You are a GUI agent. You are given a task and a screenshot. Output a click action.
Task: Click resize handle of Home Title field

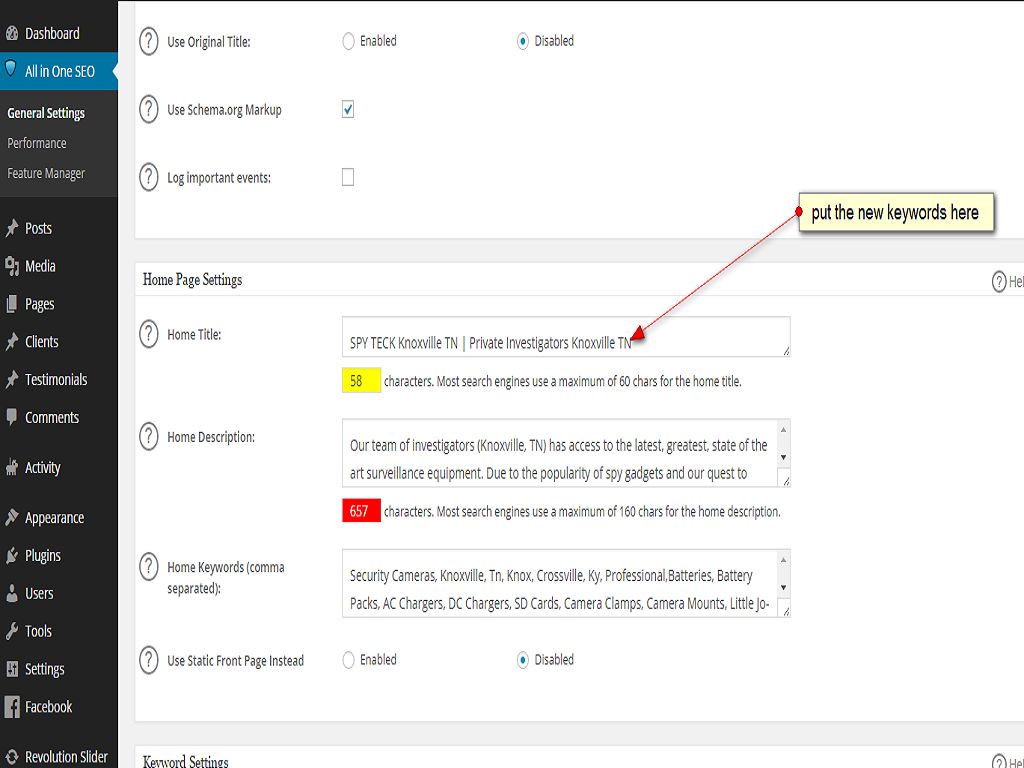786,351
